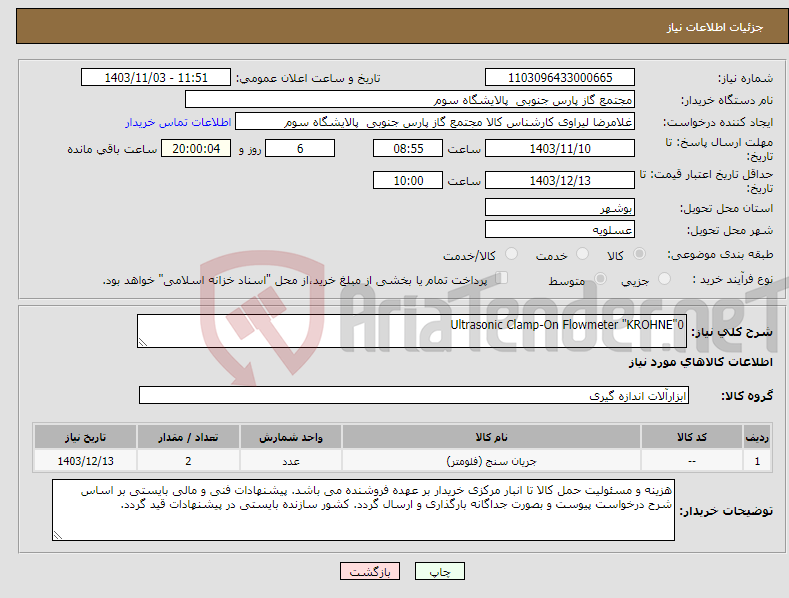Open the اطلاعات تماس خریدار link
The height and width of the screenshot is (598, 789).
(178, 122)
